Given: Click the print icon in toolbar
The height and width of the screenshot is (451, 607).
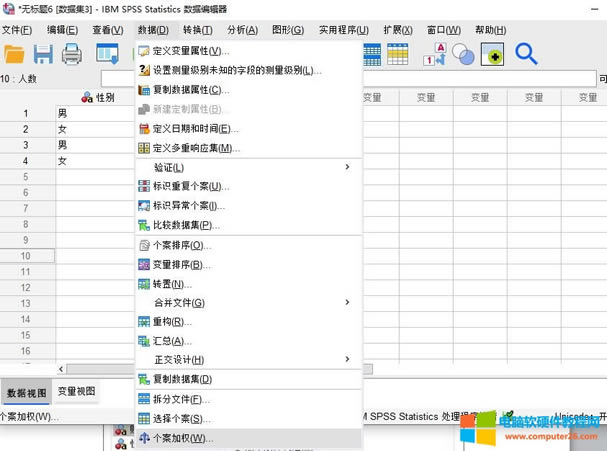Looking at the screenshot, I should coord(72,54).
